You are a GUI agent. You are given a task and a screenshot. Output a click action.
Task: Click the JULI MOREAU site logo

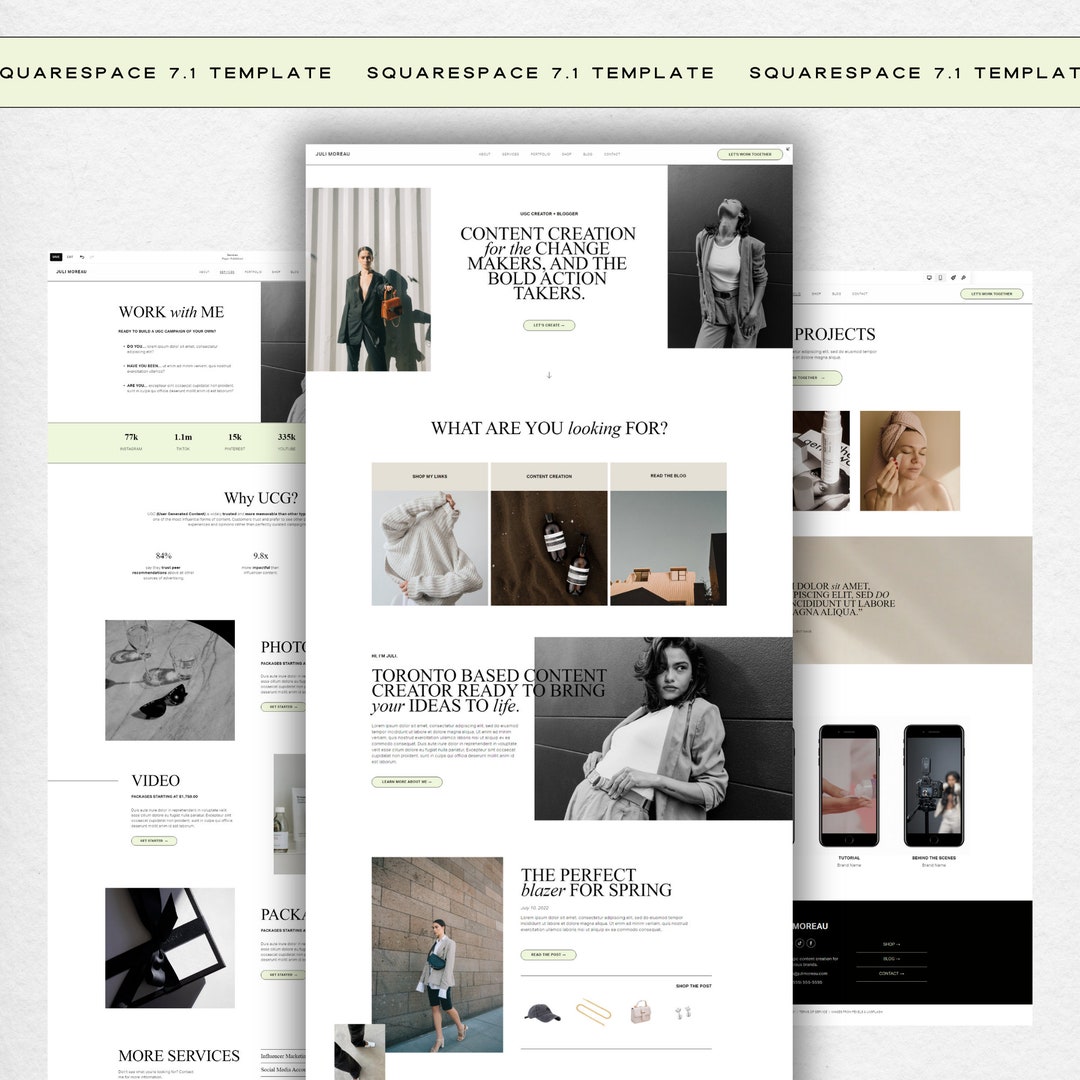(332, 154)
